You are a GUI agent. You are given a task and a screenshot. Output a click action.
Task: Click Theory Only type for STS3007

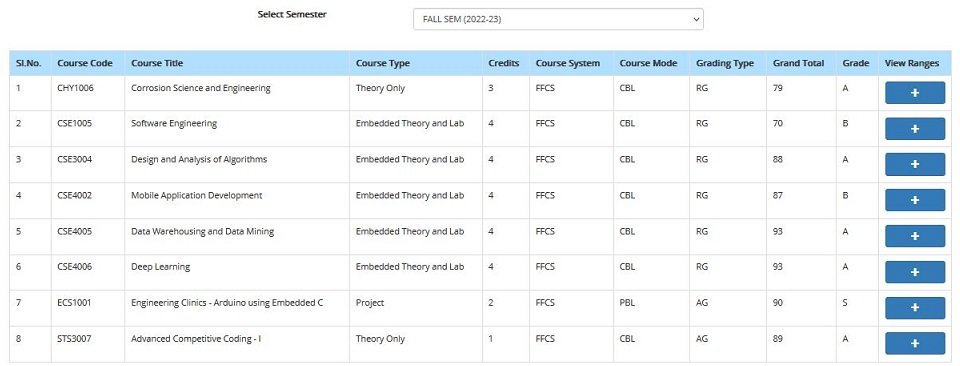(380, 338)
